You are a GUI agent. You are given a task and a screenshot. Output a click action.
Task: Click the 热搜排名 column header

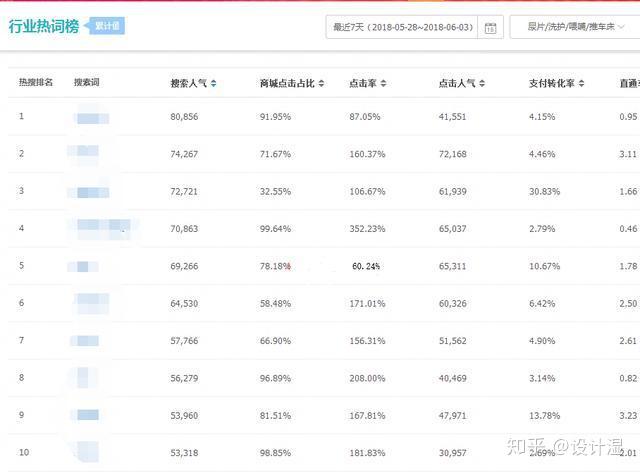36,82
